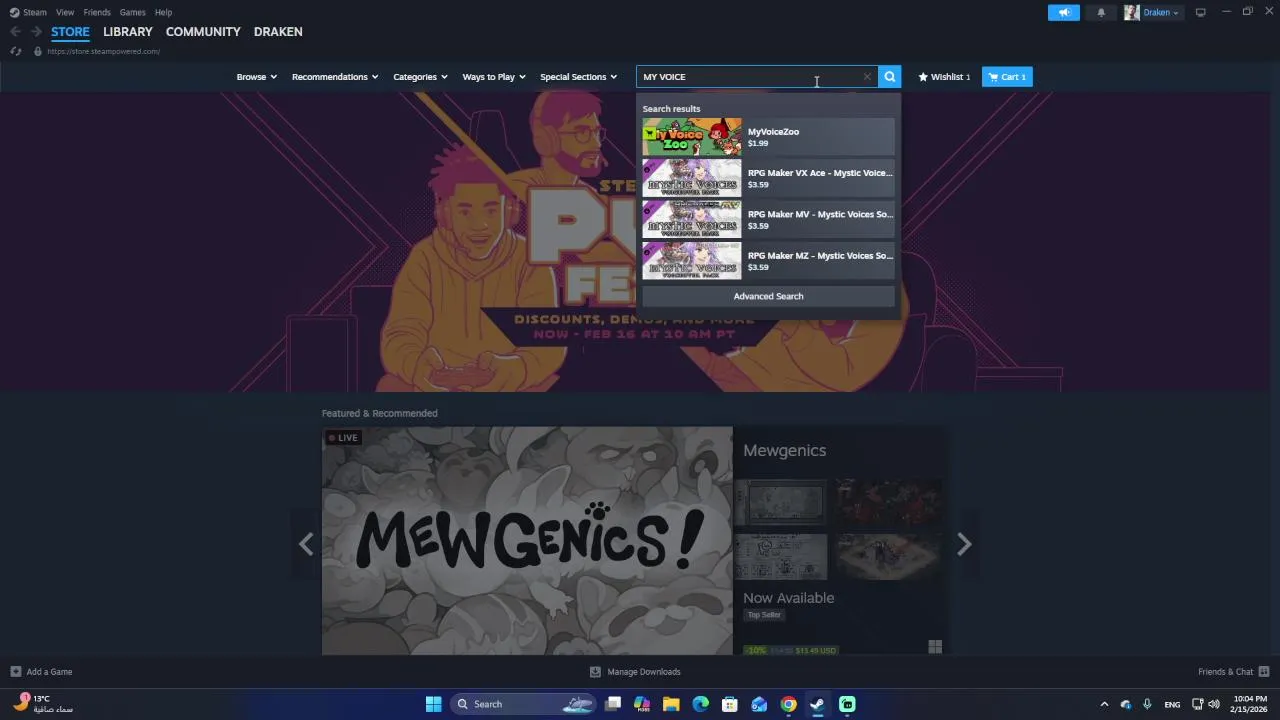Go forward with the right arrow
The height and width of the screenshot is (720, 1280).
(x=36, y=32)
